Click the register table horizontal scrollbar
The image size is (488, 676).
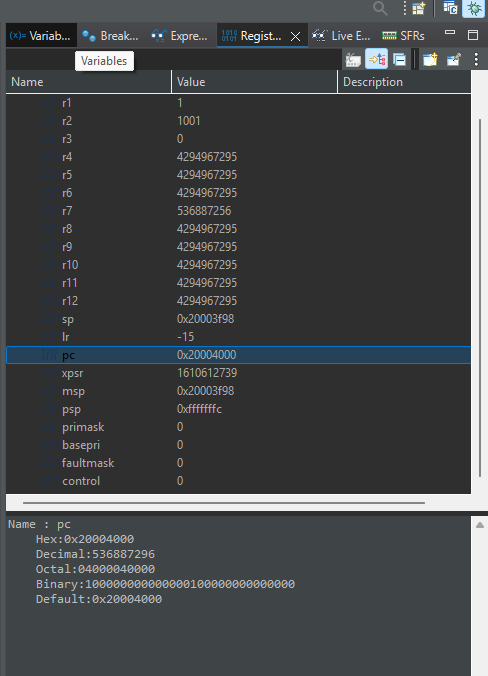pyautogui.click(x=224, y=503)
